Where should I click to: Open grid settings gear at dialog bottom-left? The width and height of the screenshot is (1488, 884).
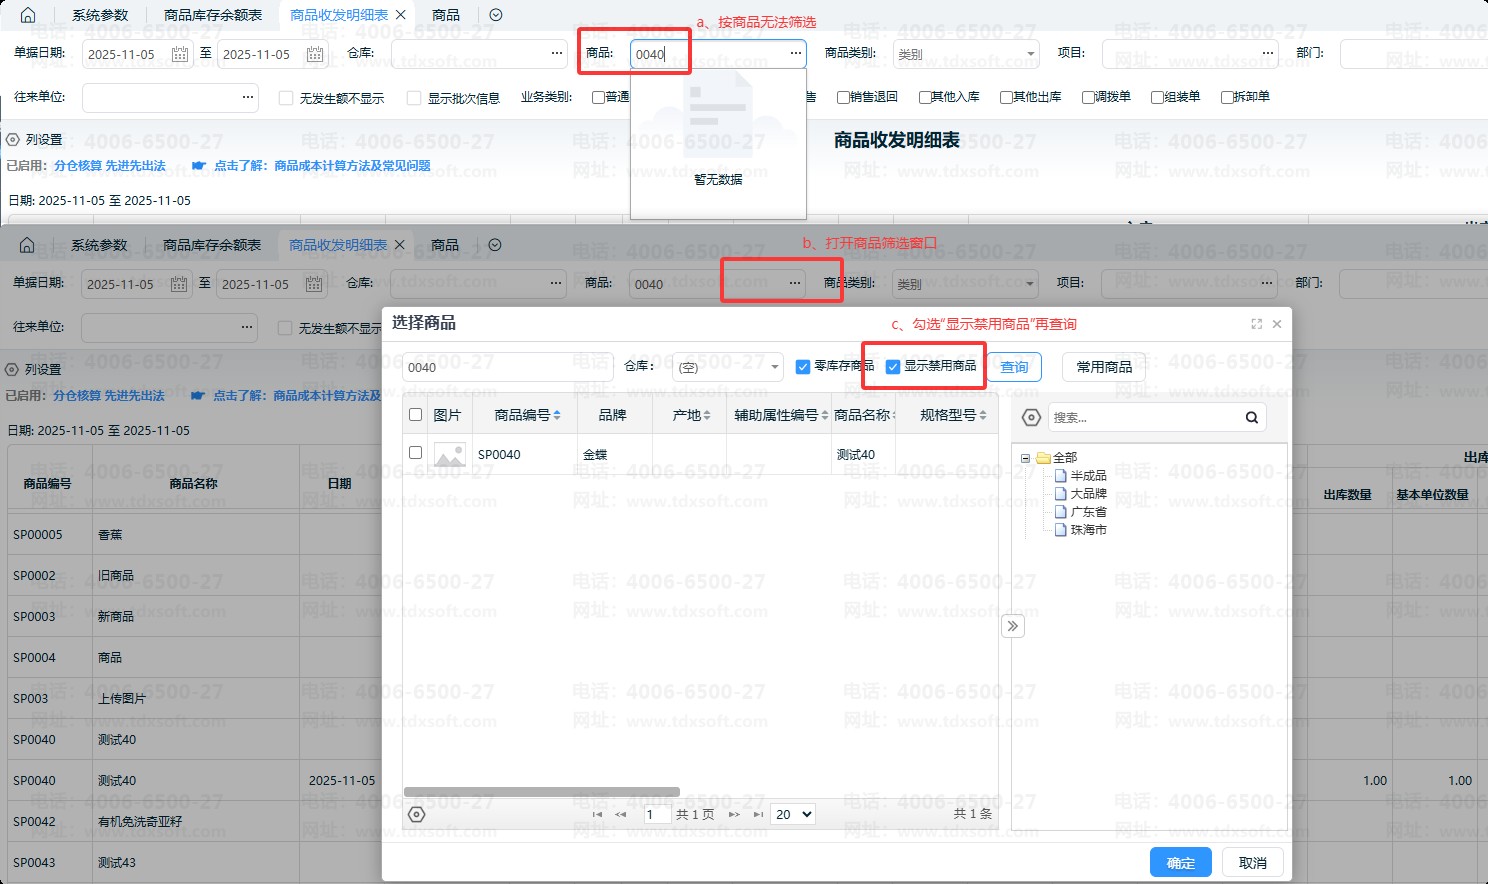point(417,815)
